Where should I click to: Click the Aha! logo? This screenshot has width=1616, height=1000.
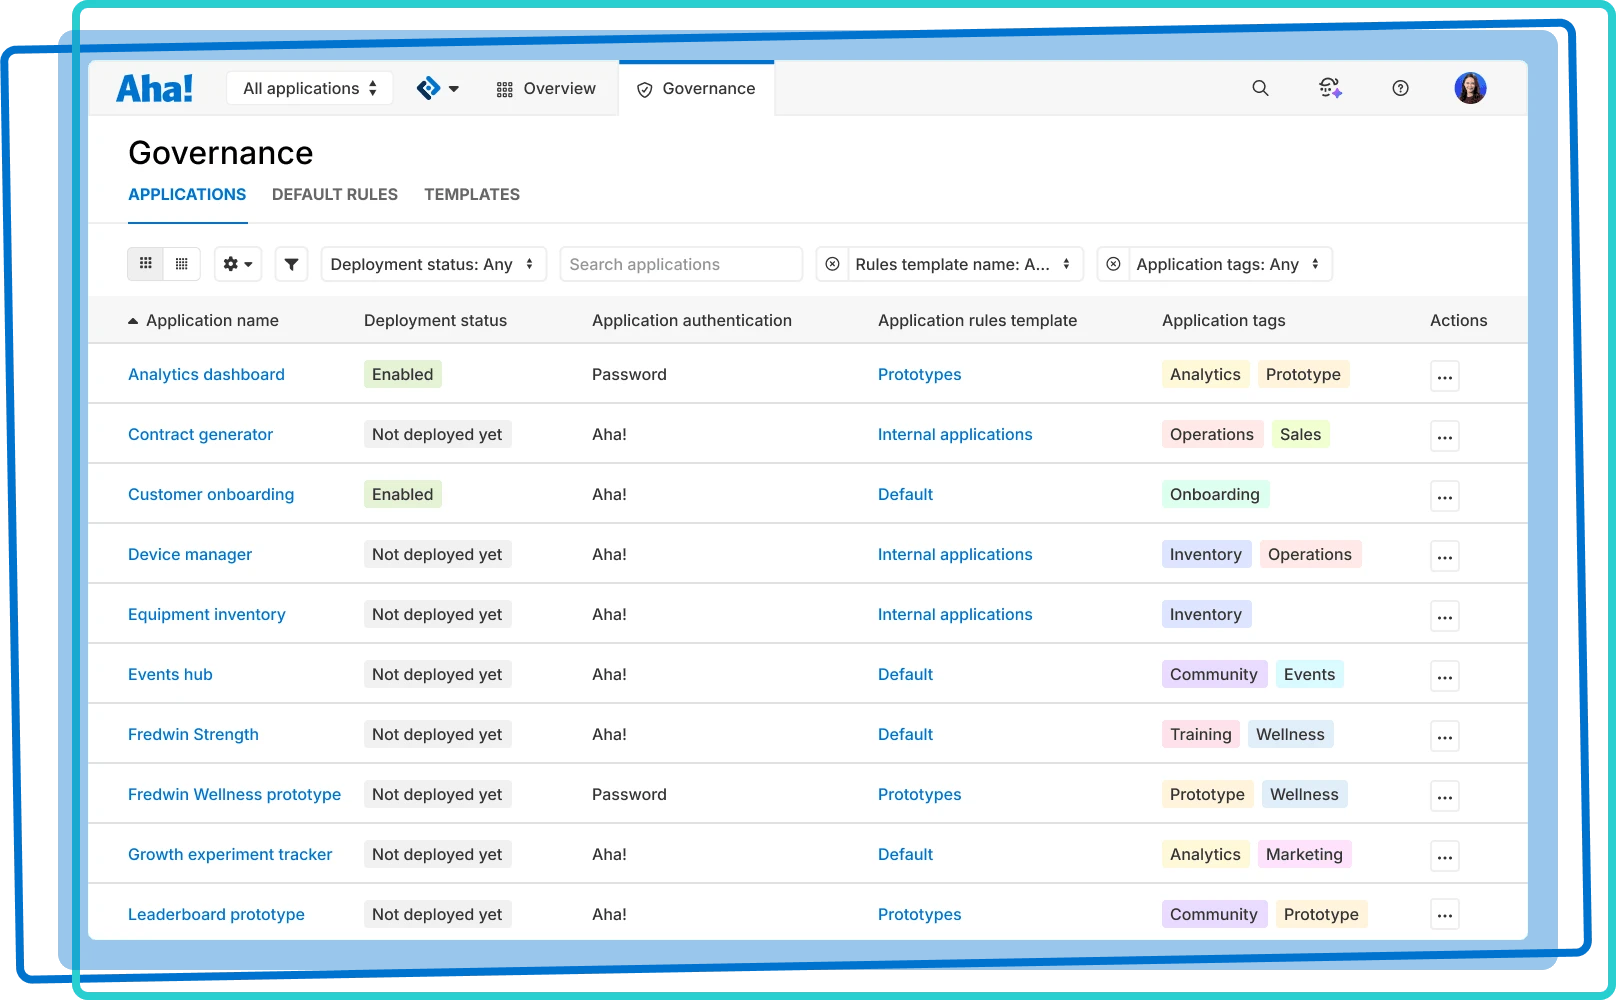point(155,88)
